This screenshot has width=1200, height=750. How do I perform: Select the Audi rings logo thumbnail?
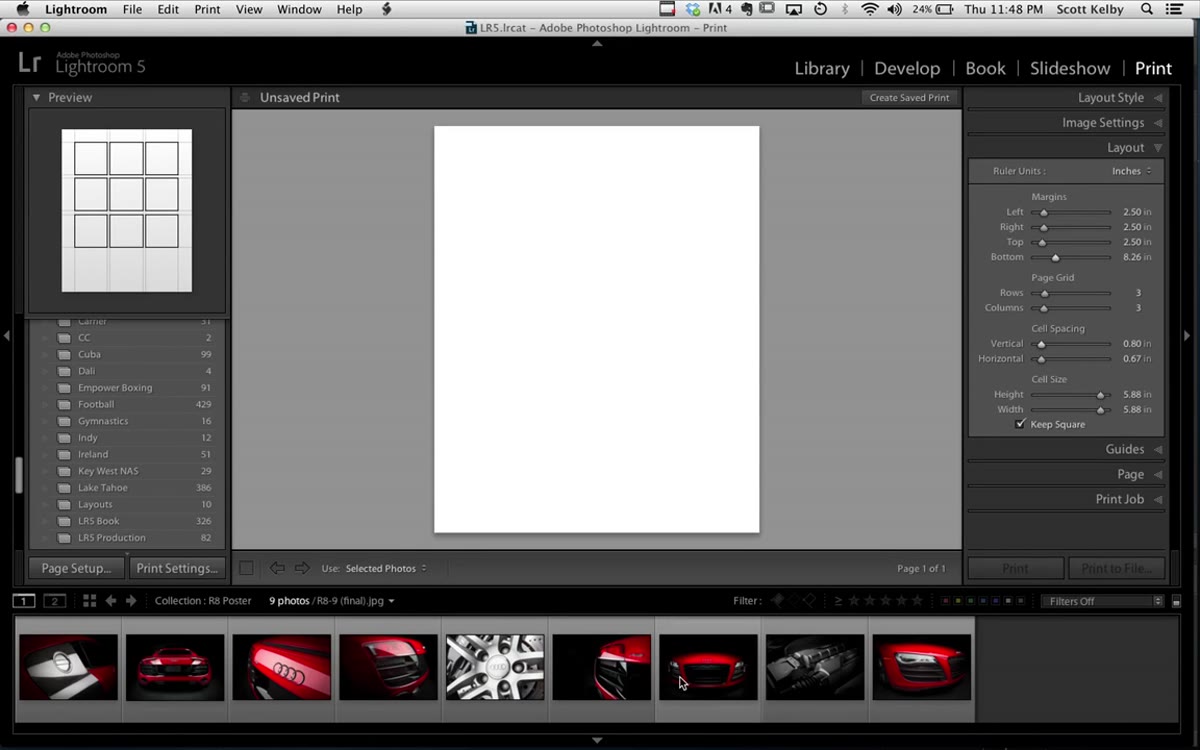click(x=281, y=667)
